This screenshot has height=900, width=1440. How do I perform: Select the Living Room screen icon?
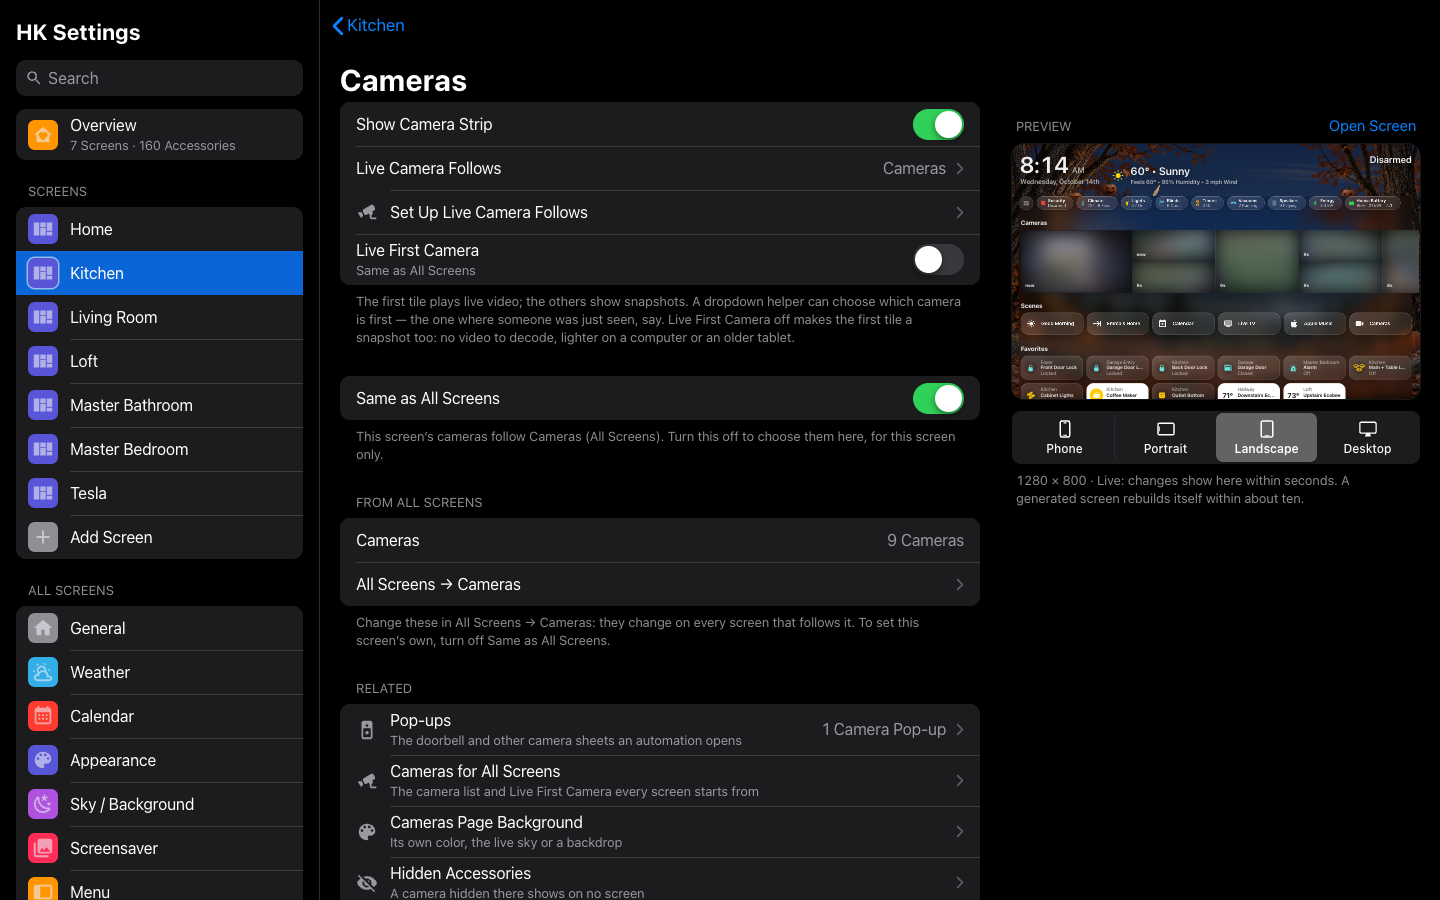point(43,317)
